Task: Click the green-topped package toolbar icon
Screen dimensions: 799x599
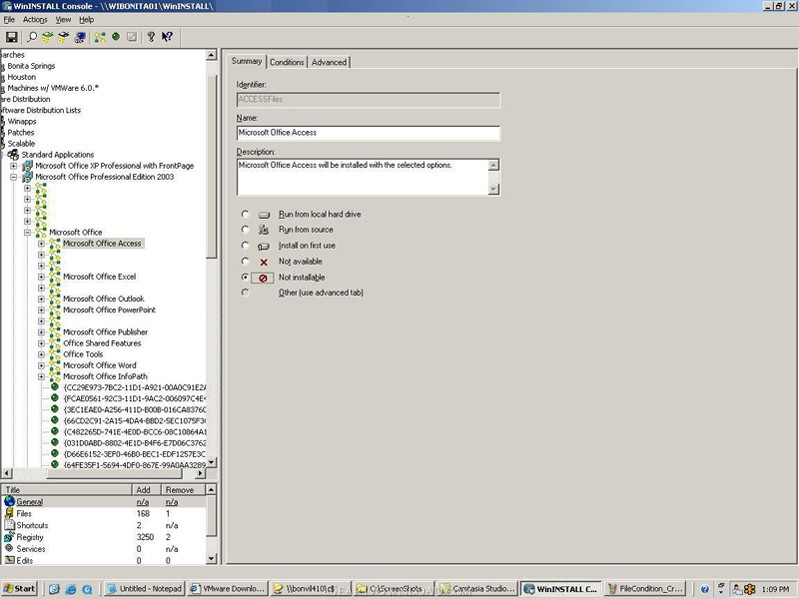Action: (x=47, y=37)
